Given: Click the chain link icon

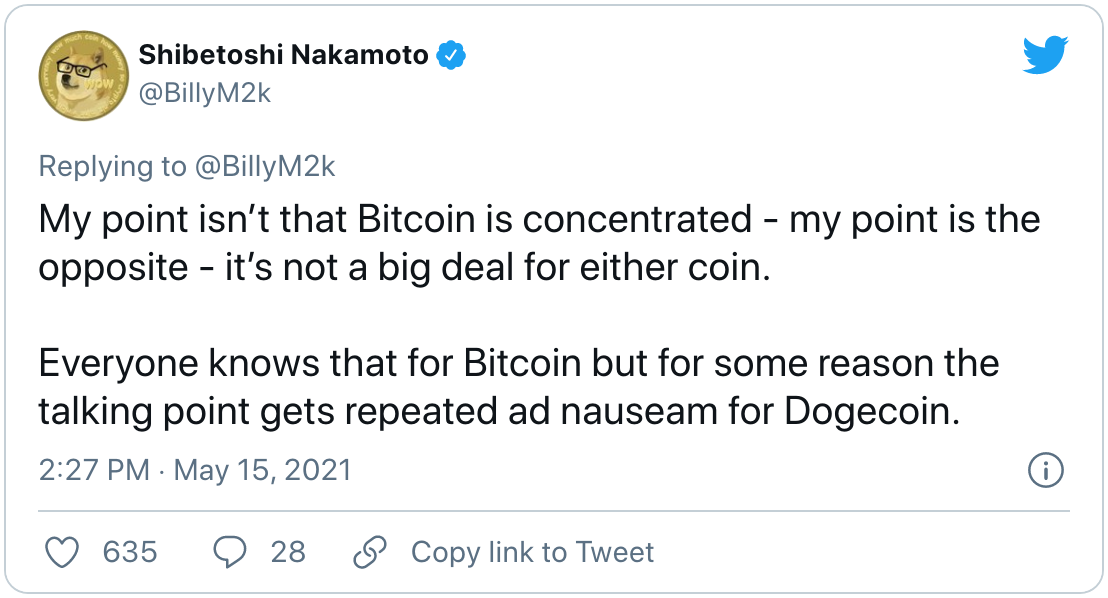Looking at the screenshot, I should pos(370,552).
